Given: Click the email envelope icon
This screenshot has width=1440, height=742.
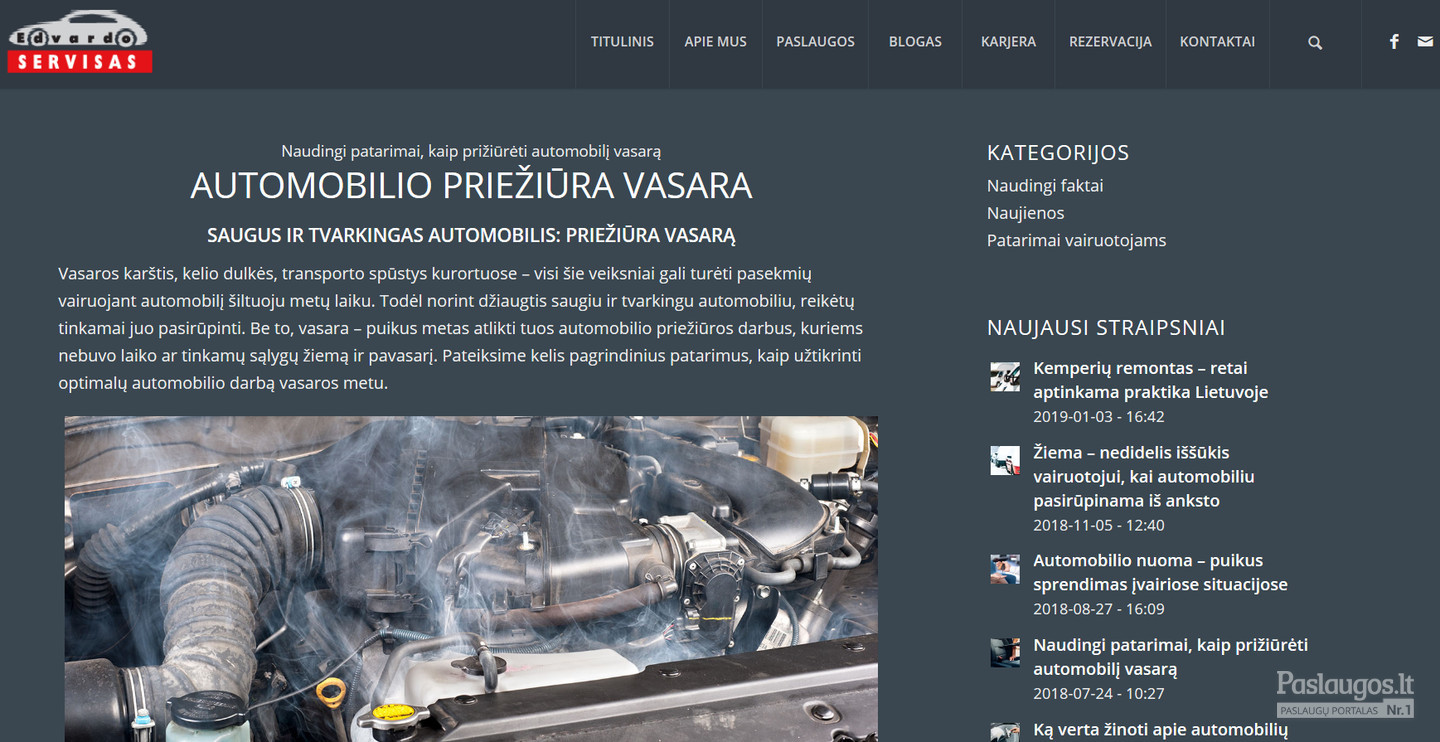Looking at the screenshot, I should pos(1425,42).
